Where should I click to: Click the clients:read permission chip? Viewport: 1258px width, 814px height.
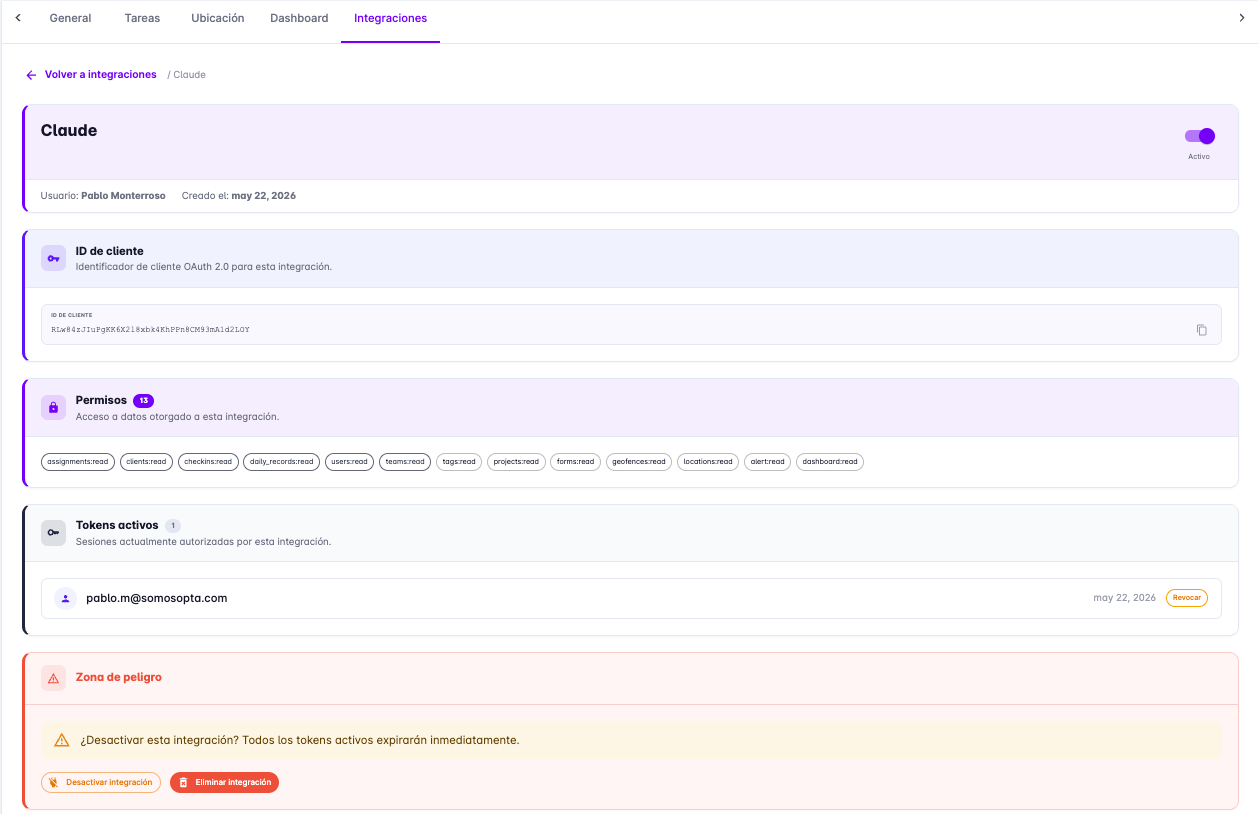146,462
